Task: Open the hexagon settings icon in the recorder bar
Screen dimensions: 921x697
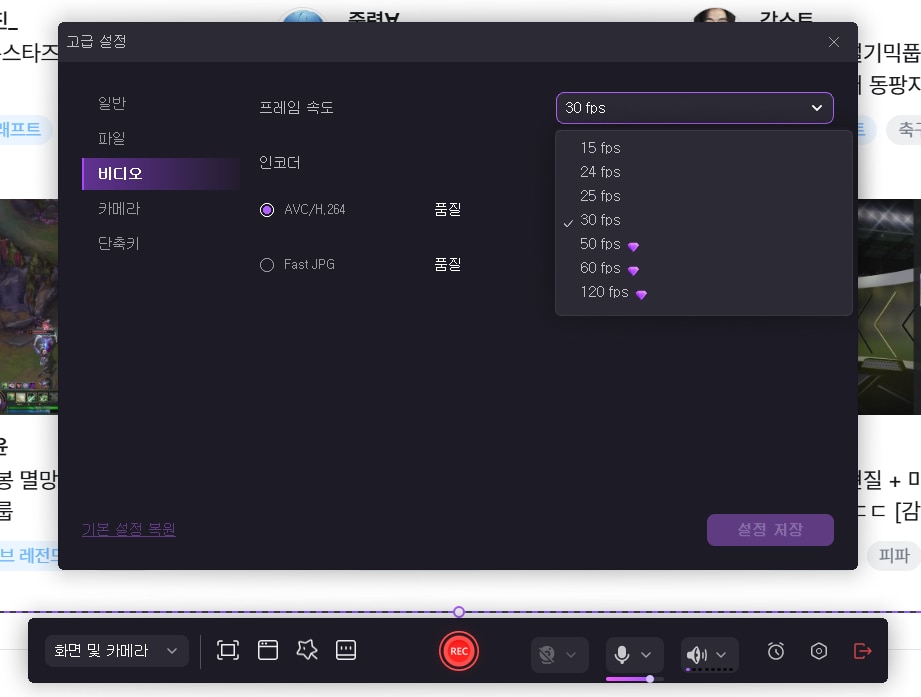Action: 819,651
